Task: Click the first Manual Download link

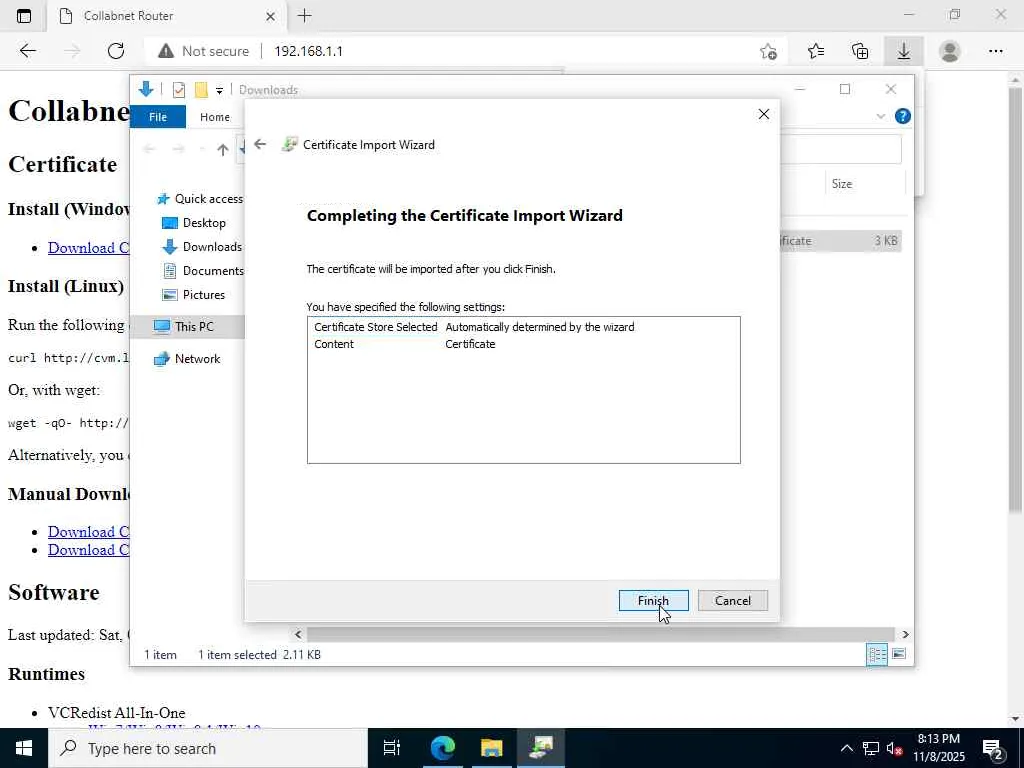Action: point(88,532)
